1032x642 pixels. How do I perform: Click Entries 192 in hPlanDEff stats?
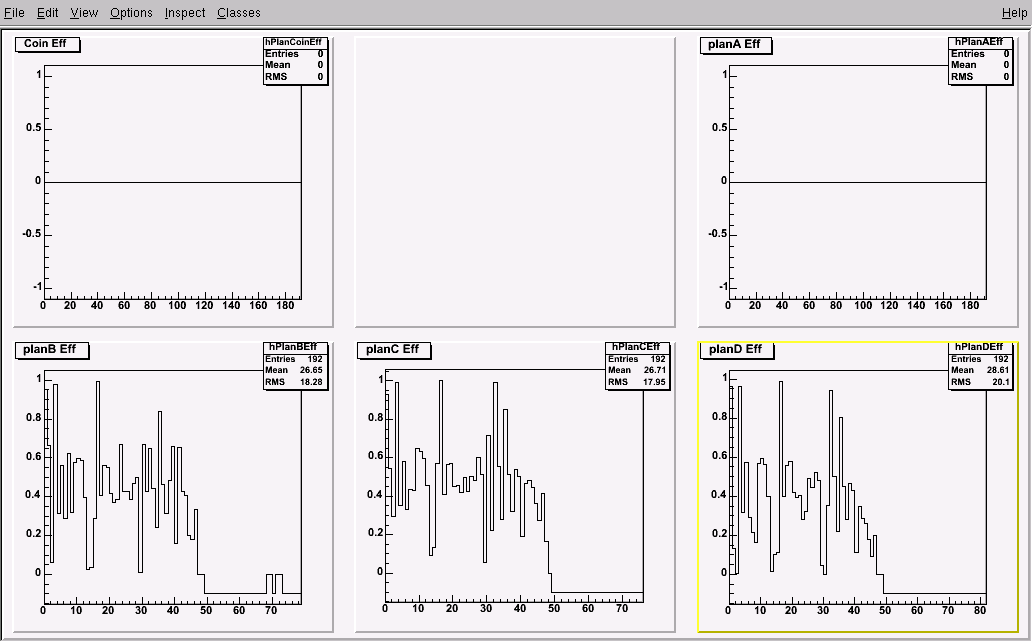[979, 359]
